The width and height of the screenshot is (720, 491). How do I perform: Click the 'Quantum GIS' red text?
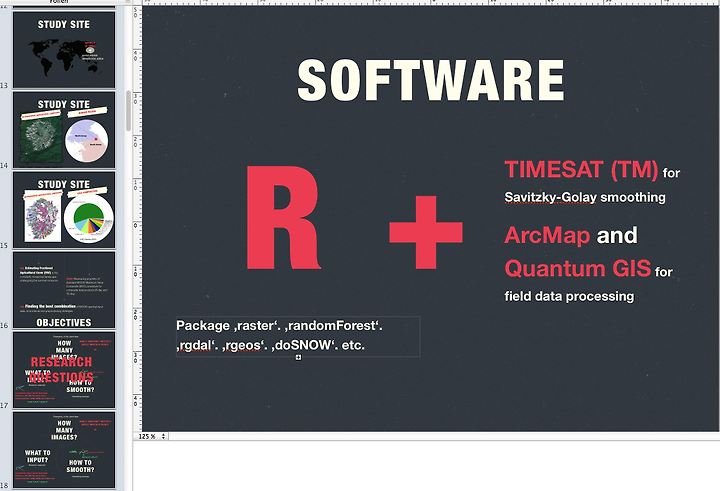pyautogui.click(x=578, y=269)
